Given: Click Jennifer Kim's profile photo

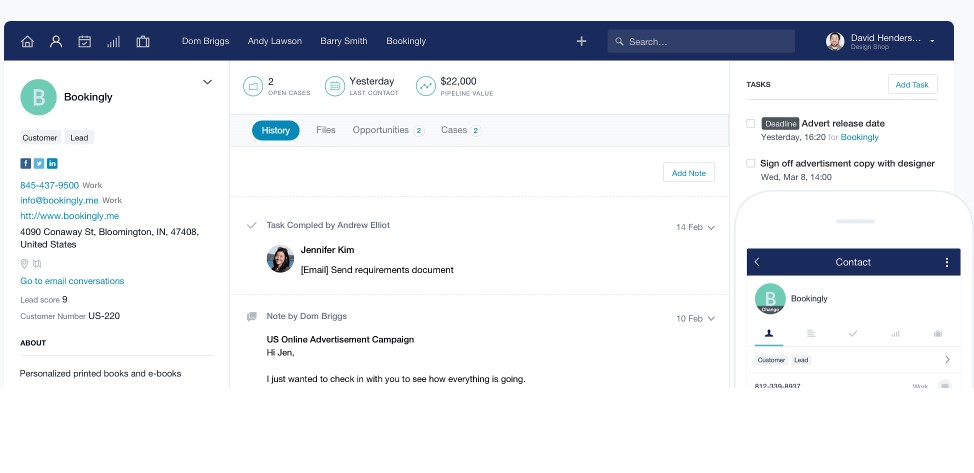Looking at the screenshot, I should coord(280,259).
